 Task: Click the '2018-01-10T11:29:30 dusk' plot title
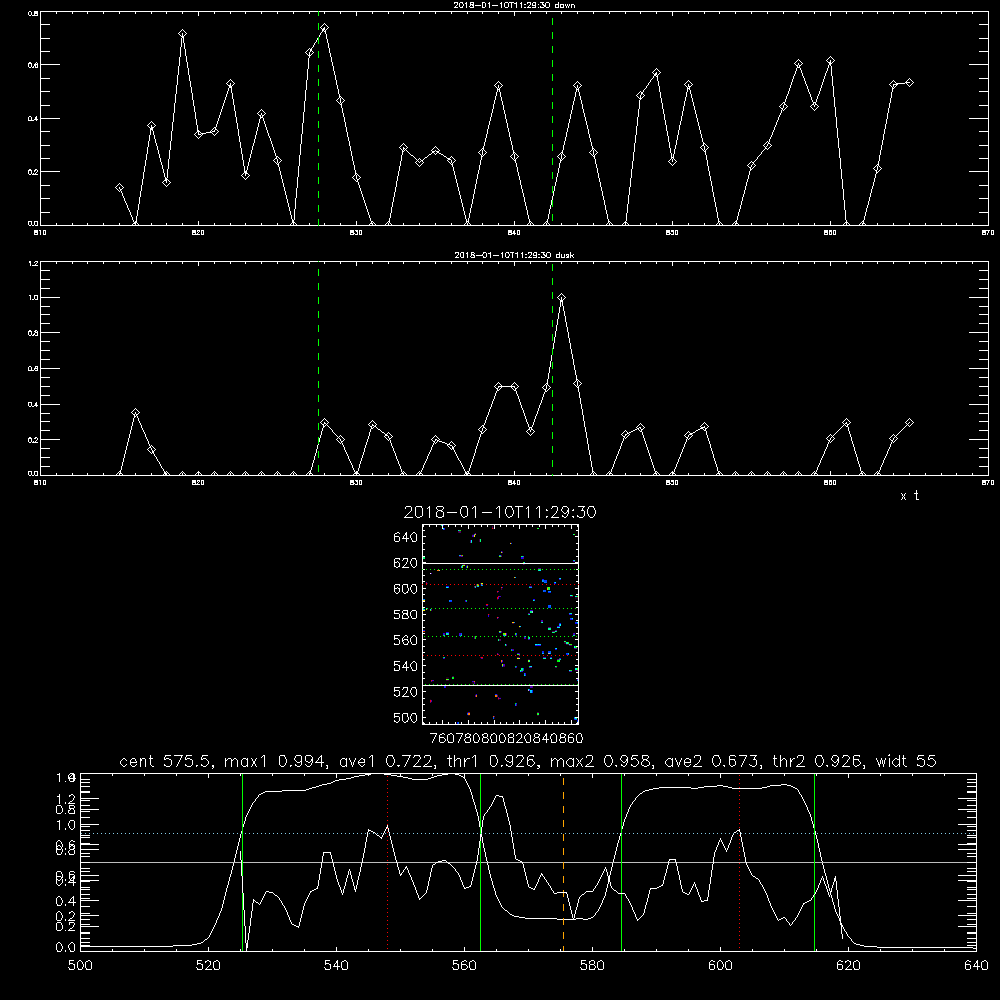tap(514, 255)
